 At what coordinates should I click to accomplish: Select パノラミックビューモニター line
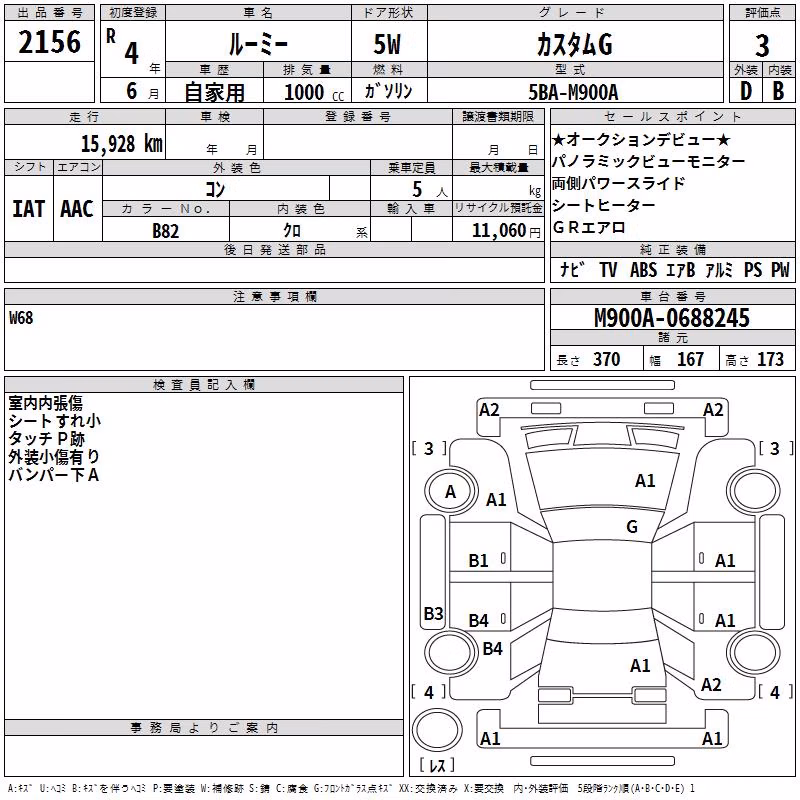click(648, 162)
